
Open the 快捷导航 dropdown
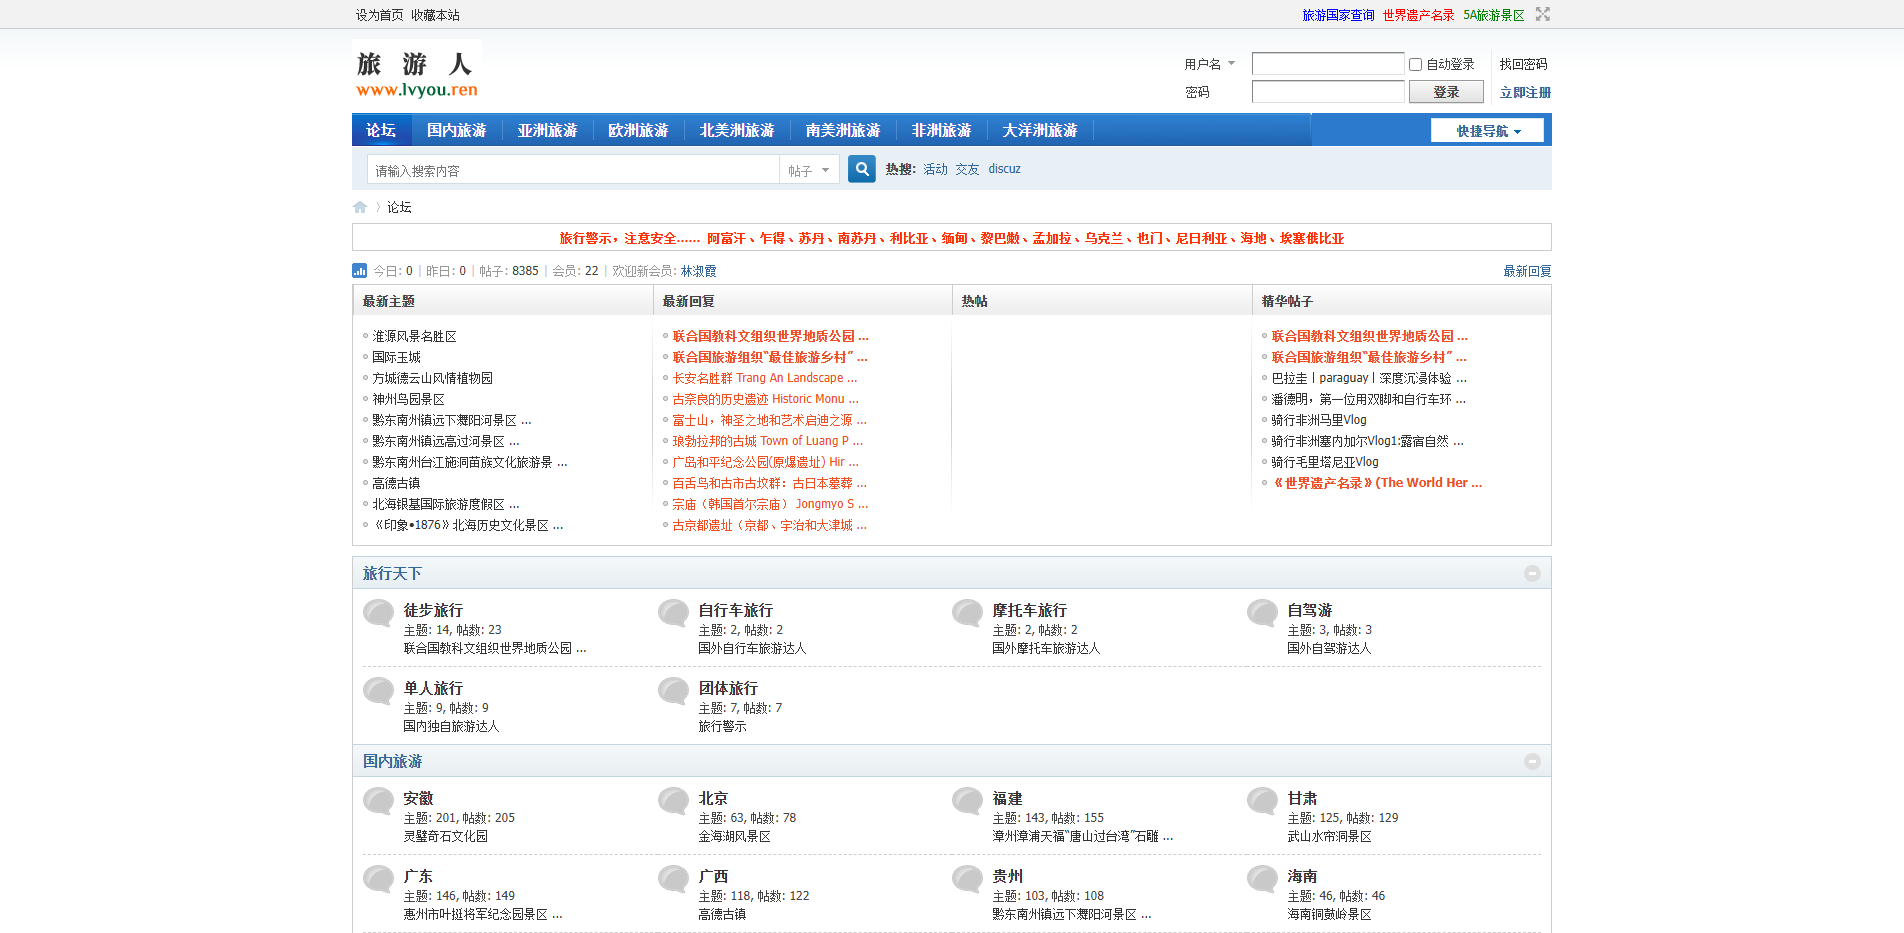coord(1487,130)
